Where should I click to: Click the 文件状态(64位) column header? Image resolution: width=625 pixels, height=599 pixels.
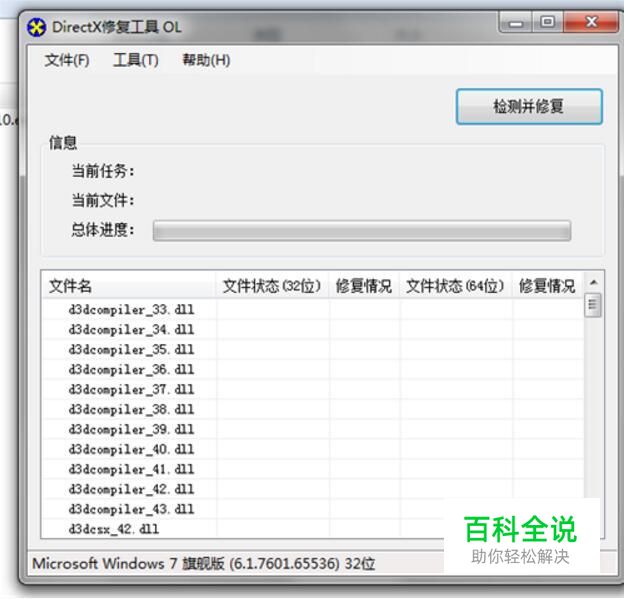[x=456, y=286]
